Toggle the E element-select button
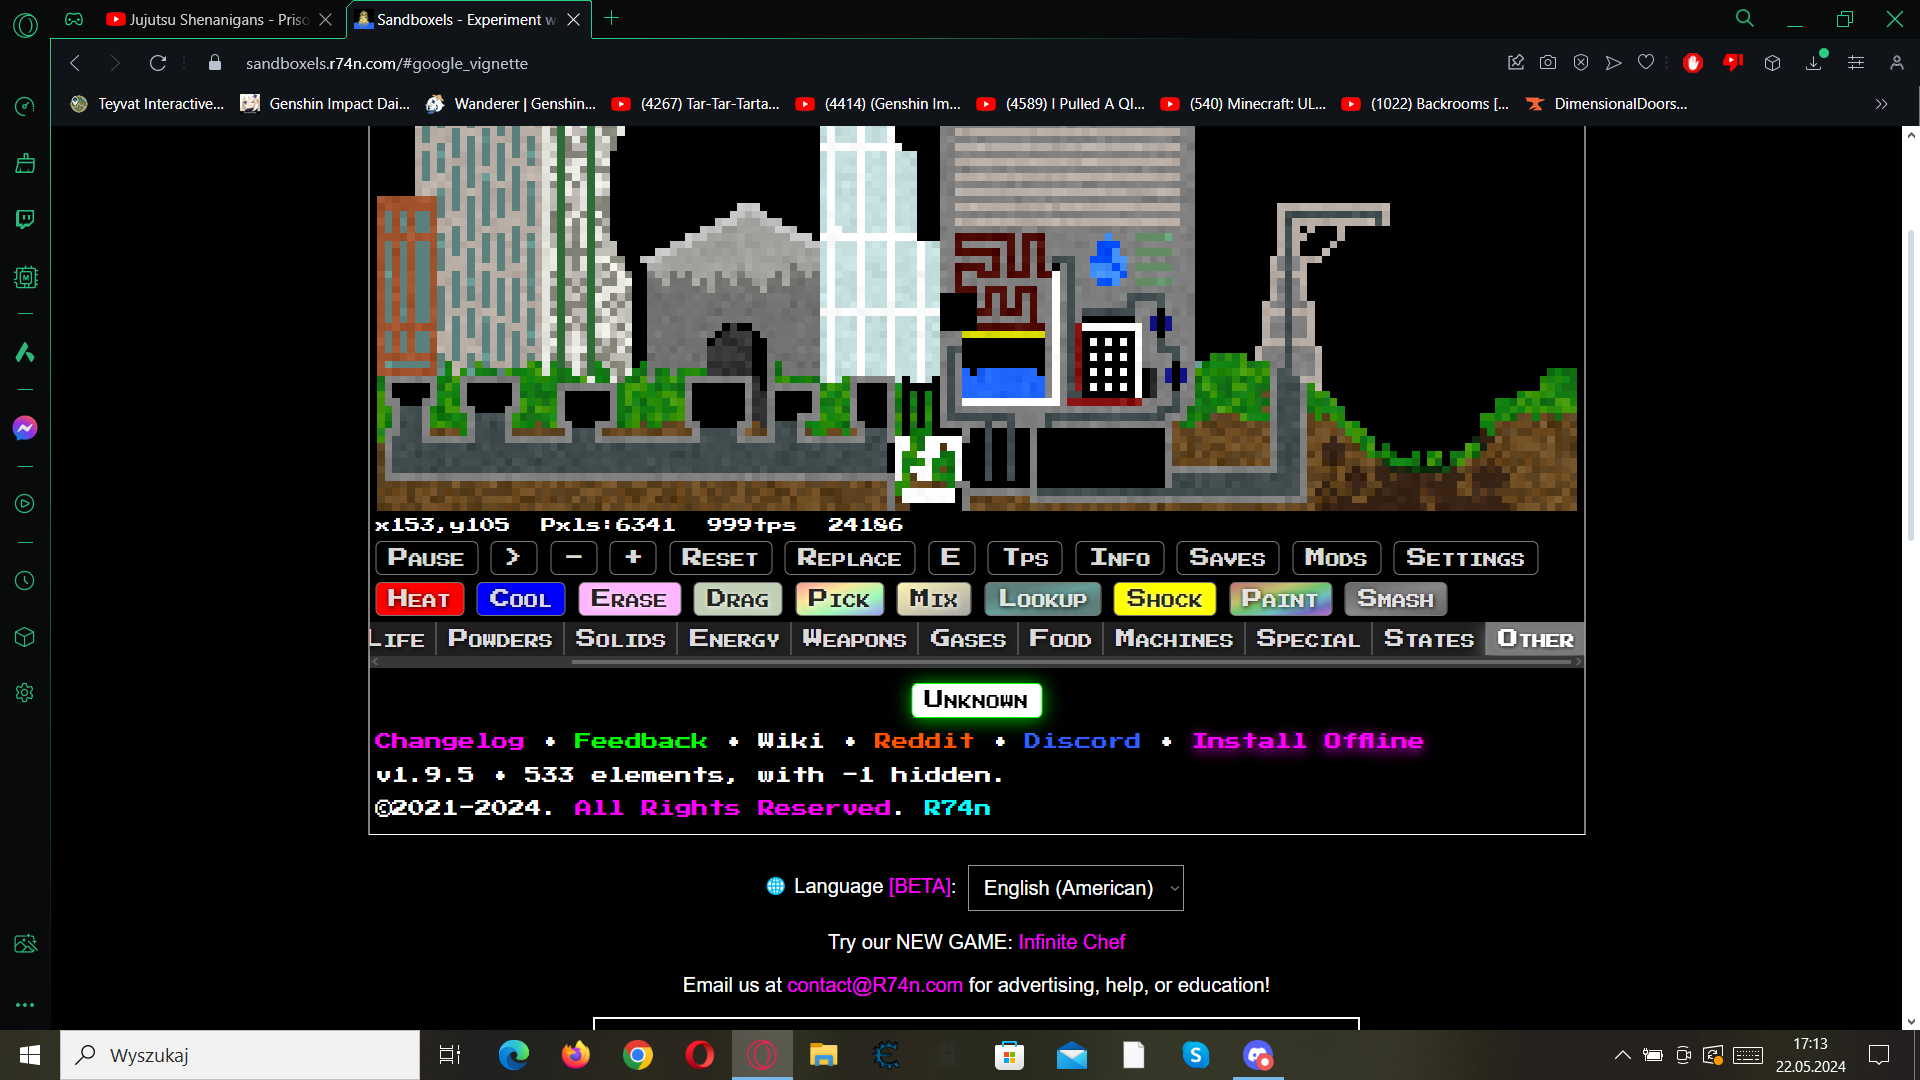The height and width of the screenshot is (1080, 1920). pos(950,558)
